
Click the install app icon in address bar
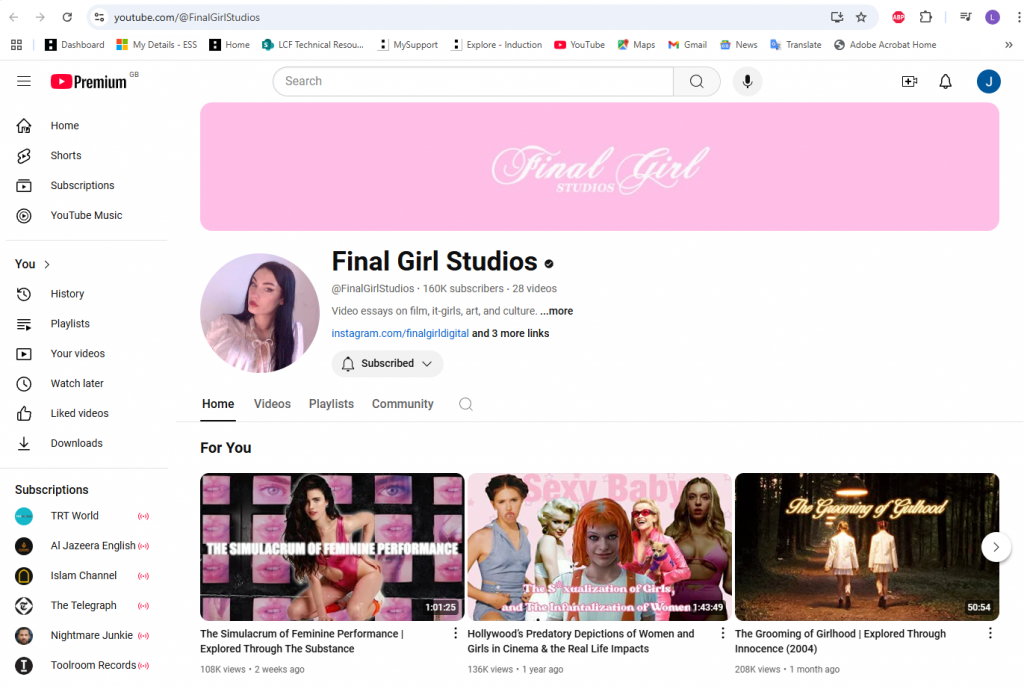[x=837, y=18]
